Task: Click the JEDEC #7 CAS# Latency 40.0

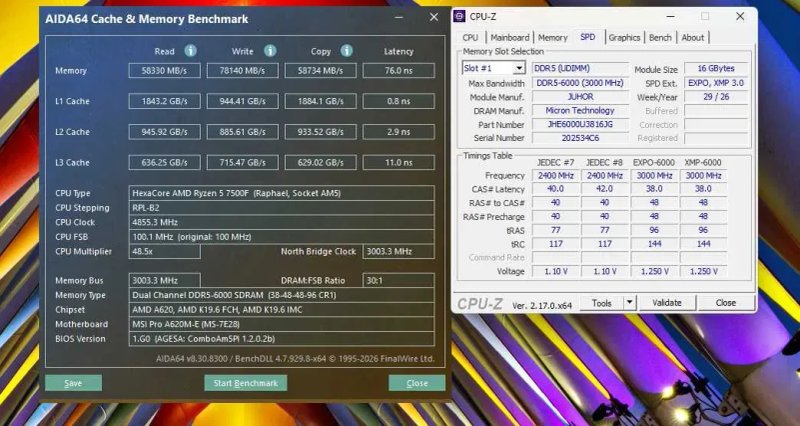Action: [556, 189]
